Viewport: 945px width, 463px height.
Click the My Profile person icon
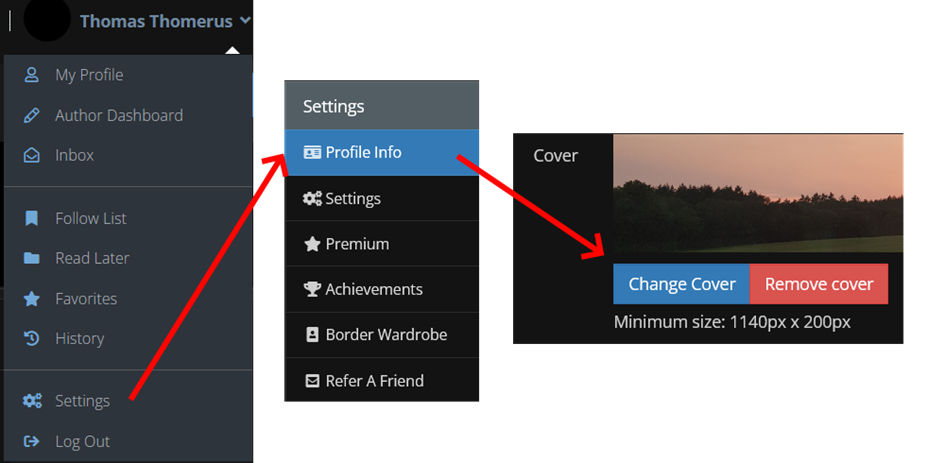(31, 75)
